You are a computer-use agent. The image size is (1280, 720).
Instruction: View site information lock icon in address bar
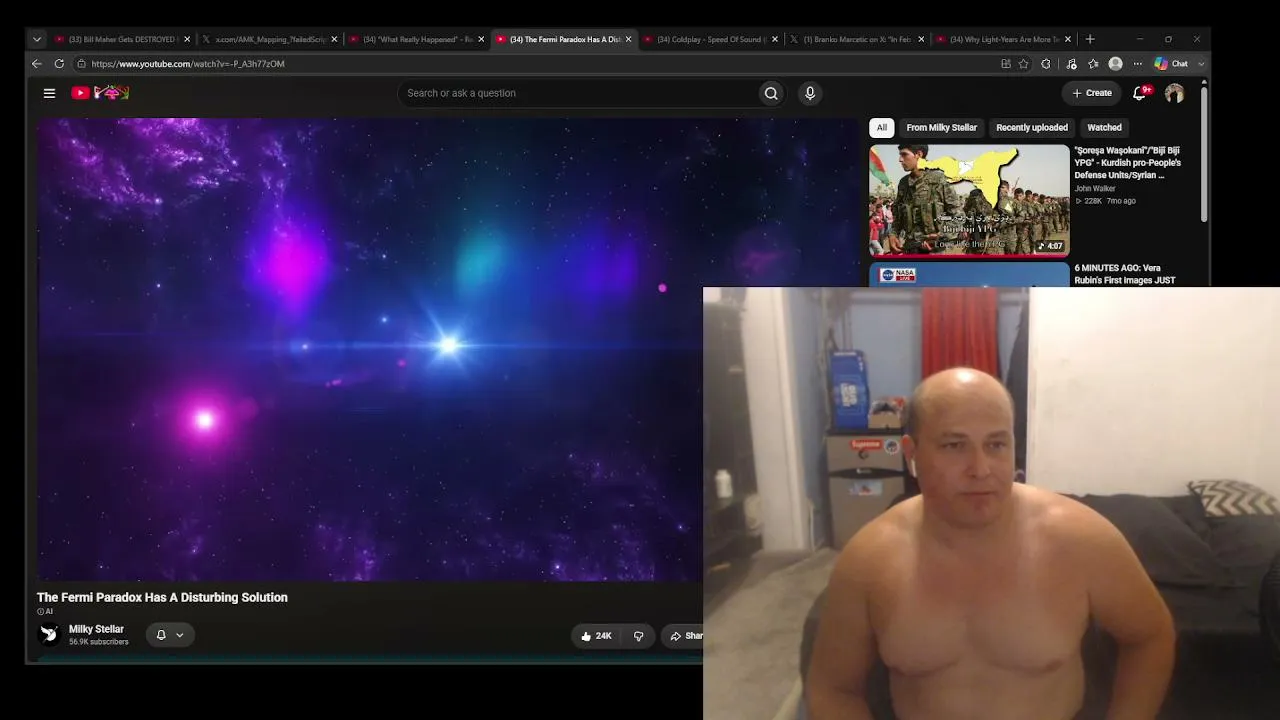[82, 64]
